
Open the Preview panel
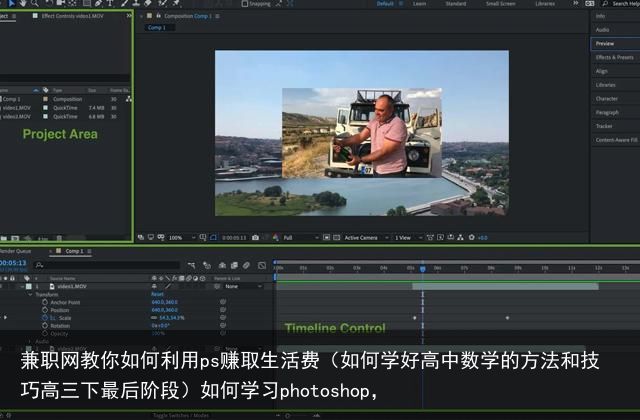(605, 43)
